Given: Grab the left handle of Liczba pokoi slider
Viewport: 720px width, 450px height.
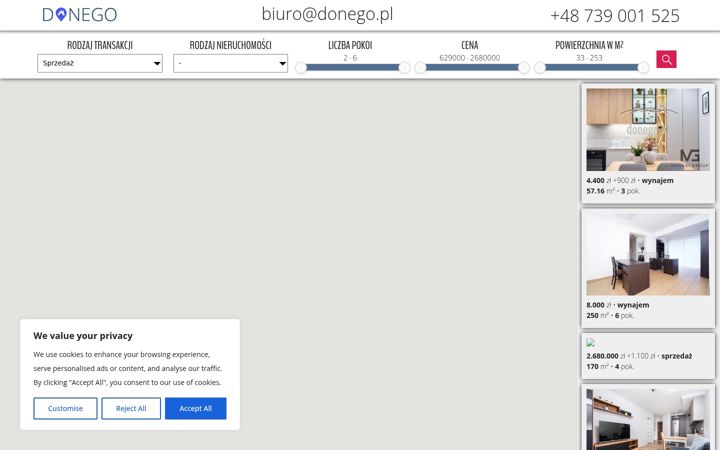Looking at the screenshot, I should (301, 68).
